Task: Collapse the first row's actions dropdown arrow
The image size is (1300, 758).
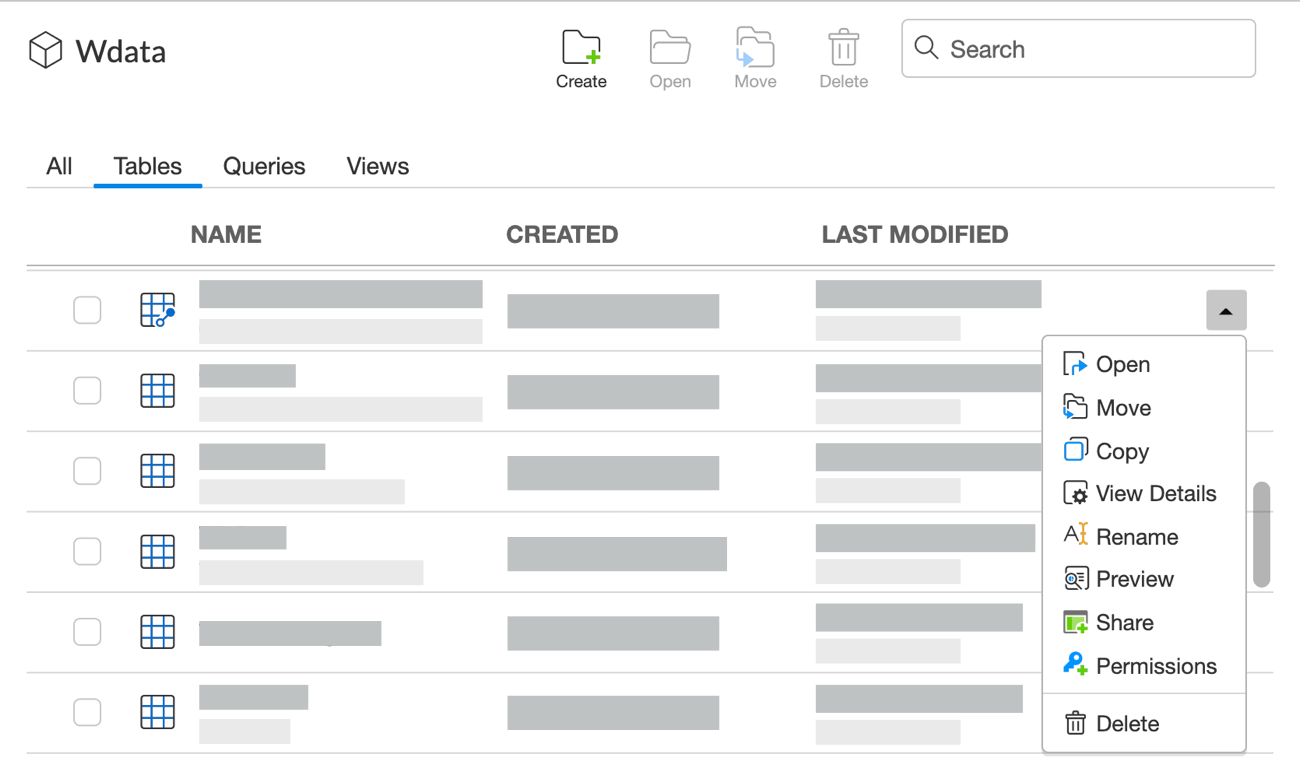Action: pos(1226,311)
